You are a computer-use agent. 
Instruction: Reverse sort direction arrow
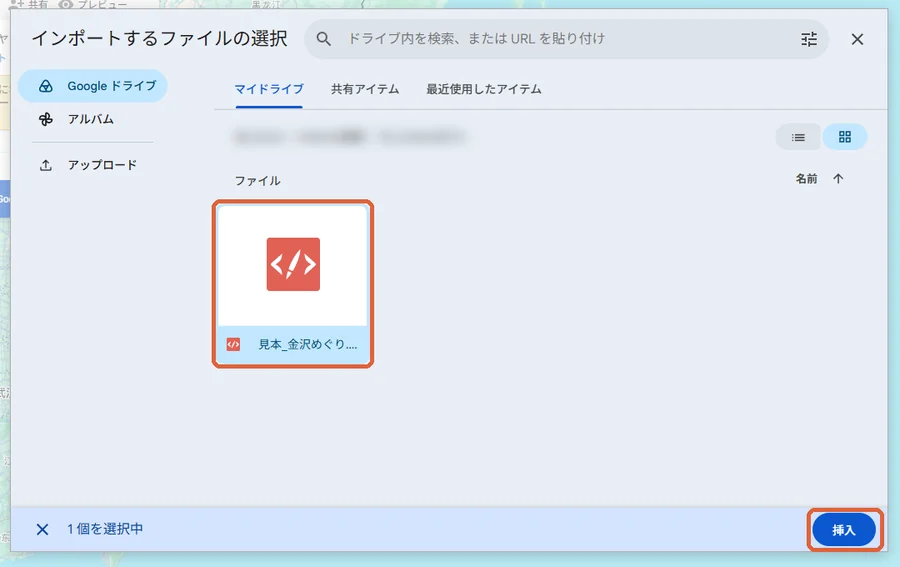(x=838, y=179)
